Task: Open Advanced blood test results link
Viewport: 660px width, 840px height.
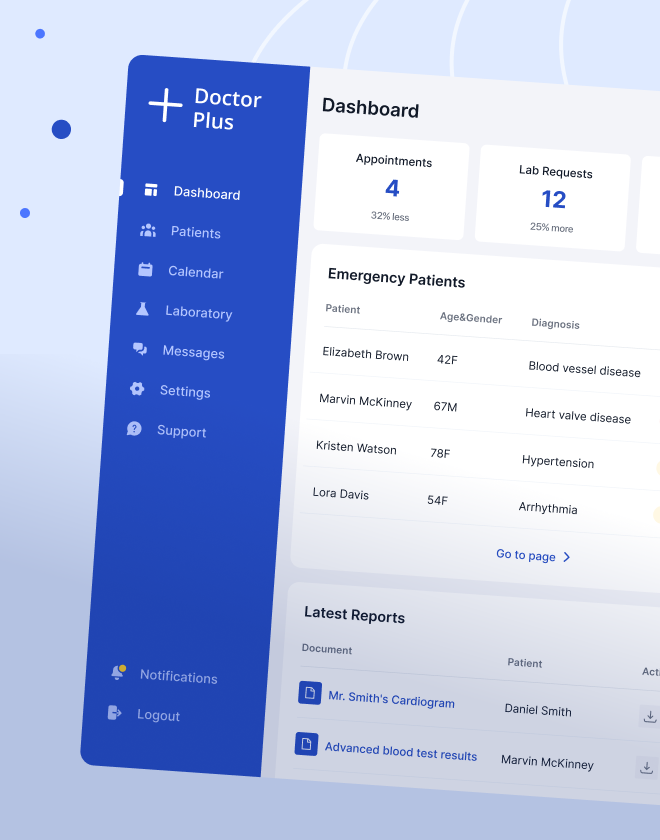Action: [401, 751]
